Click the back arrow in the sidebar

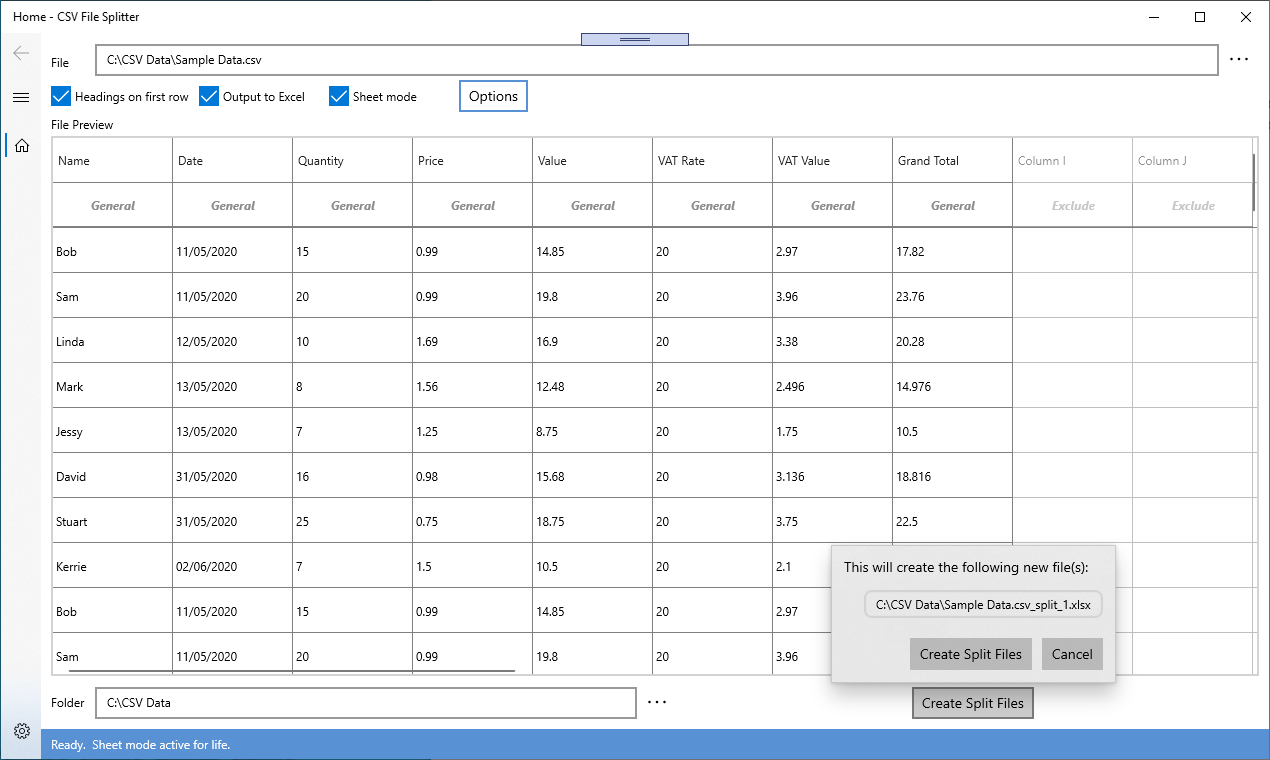pyautogui.click(x=20, y=53)
